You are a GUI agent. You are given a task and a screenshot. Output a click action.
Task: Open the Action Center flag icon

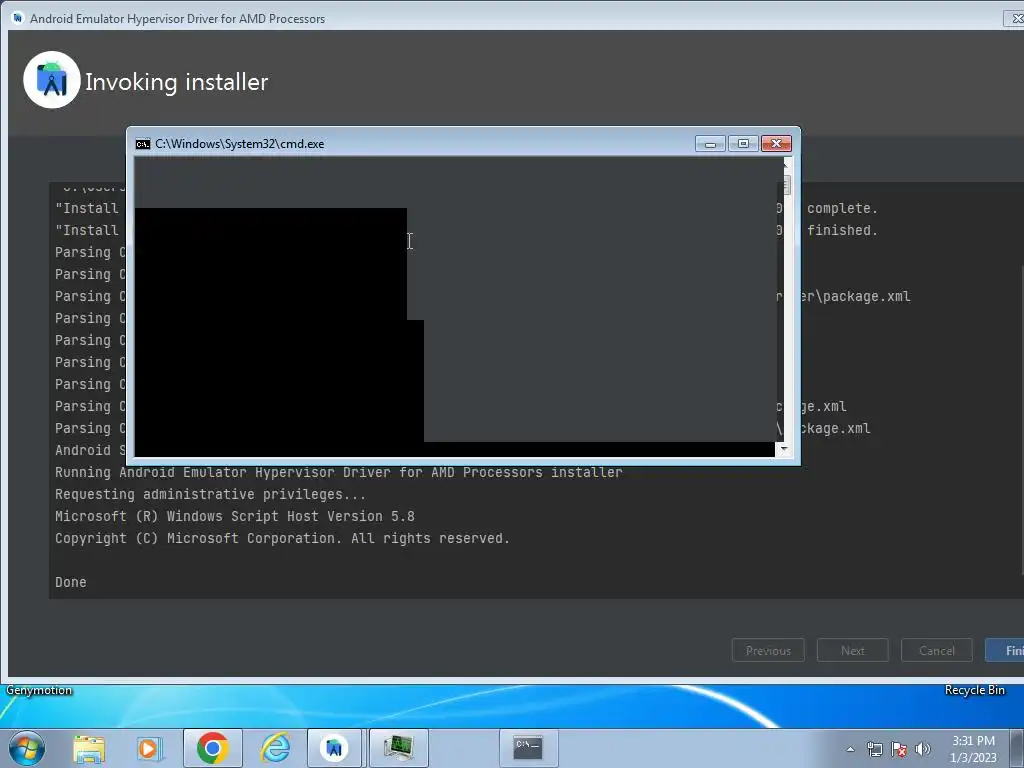(899, 749)
